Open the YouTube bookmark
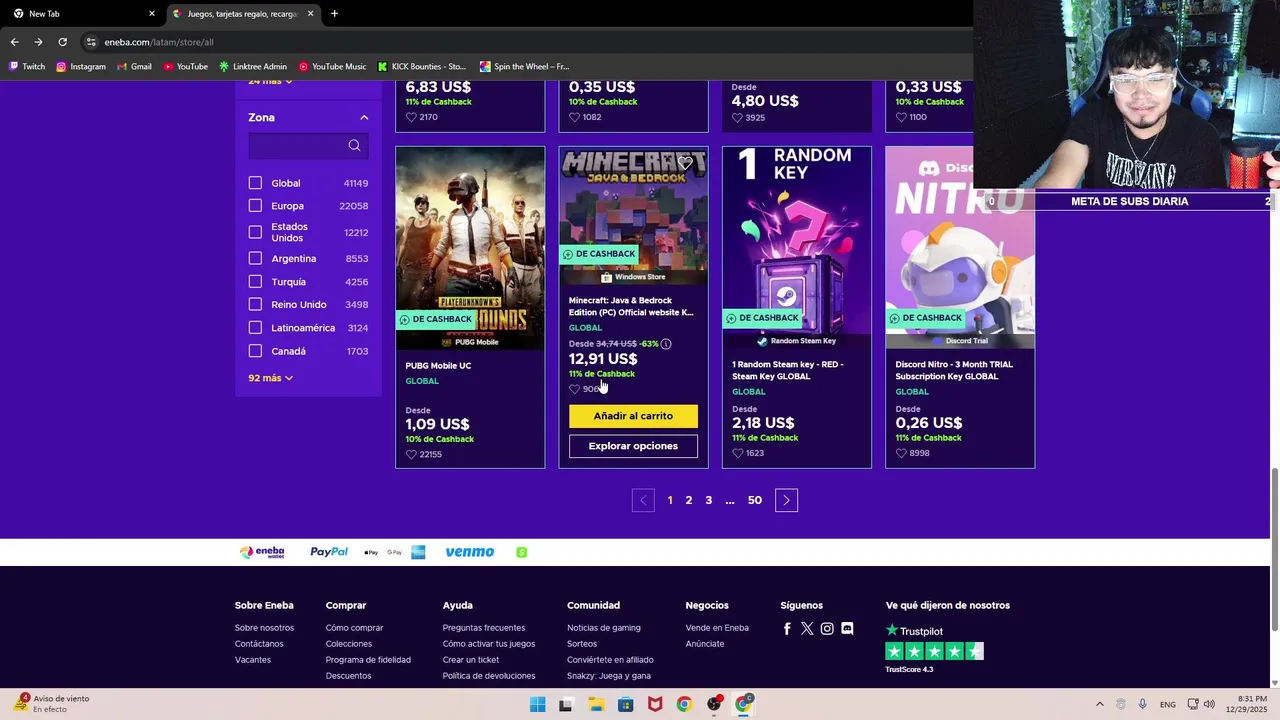The width and height of the screenshot is (1280, 720). click(185, 67)
